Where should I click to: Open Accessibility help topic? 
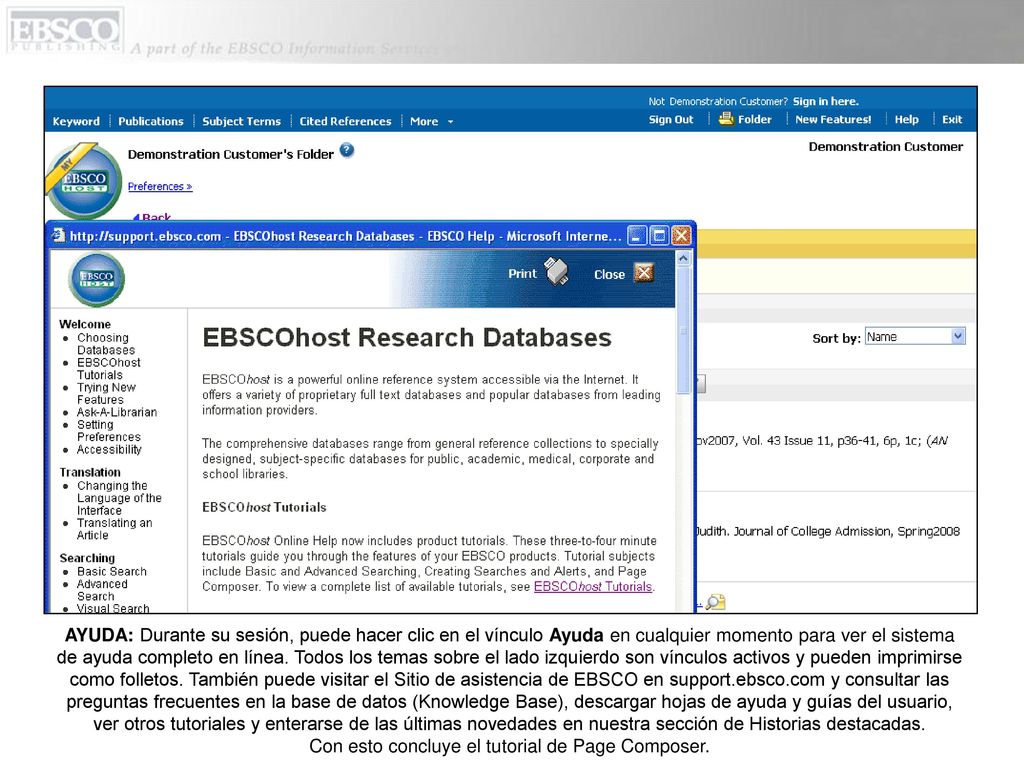[x=109, y=449]
